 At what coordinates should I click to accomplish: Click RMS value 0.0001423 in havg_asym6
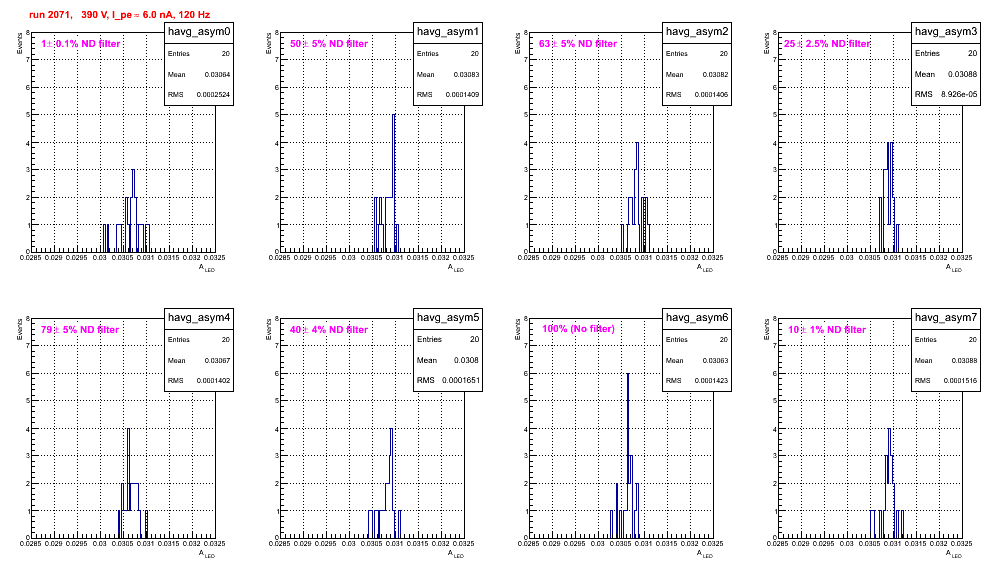coord(711,381)
